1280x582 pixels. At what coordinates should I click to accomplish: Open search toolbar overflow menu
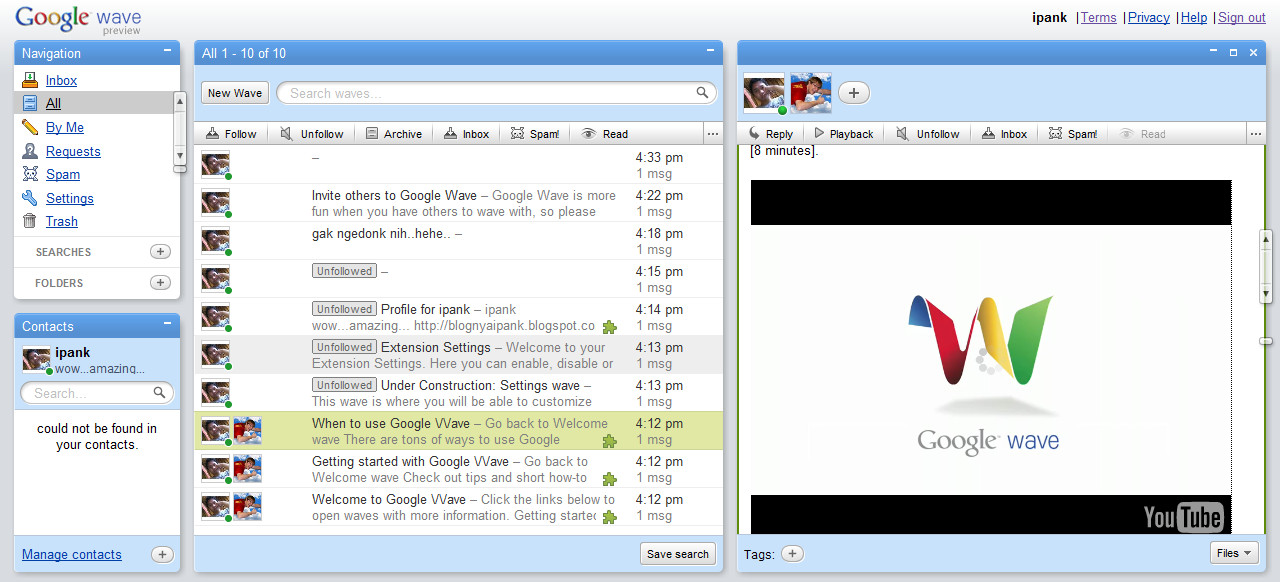coord(713,134)
